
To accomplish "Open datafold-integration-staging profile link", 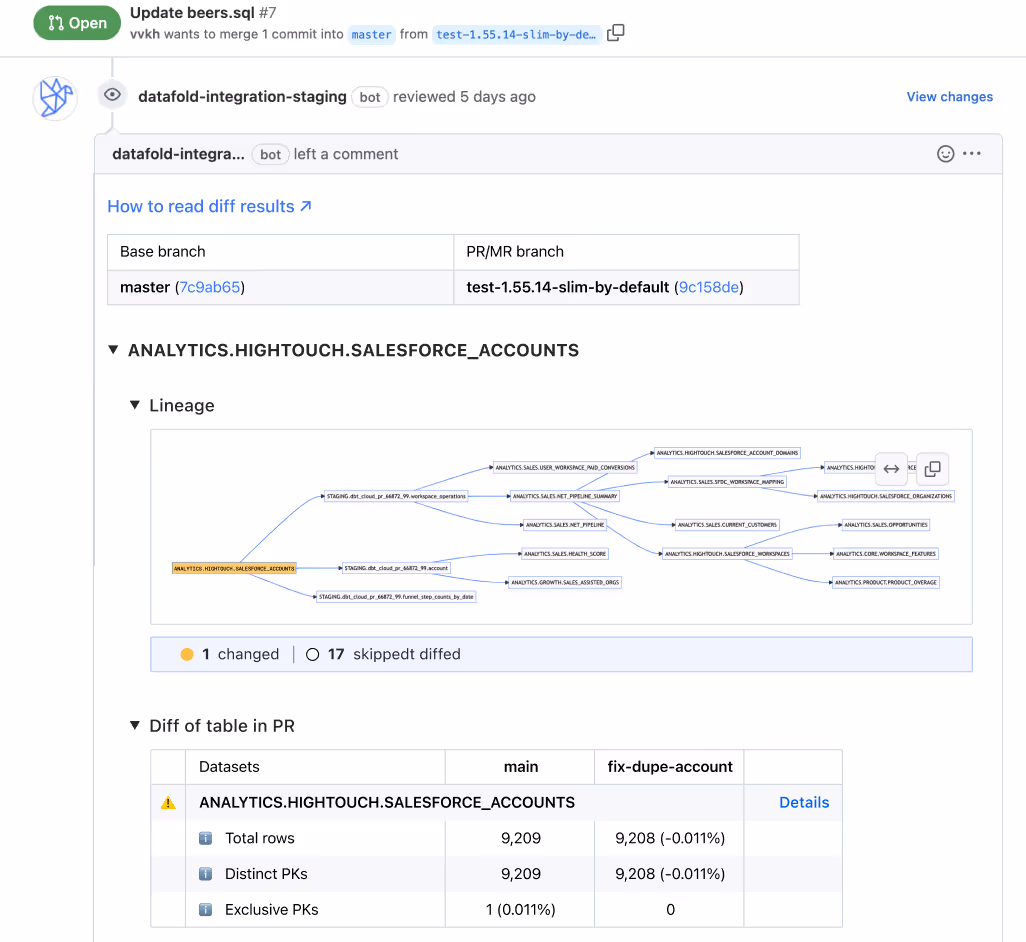I will tap(242, 97).
